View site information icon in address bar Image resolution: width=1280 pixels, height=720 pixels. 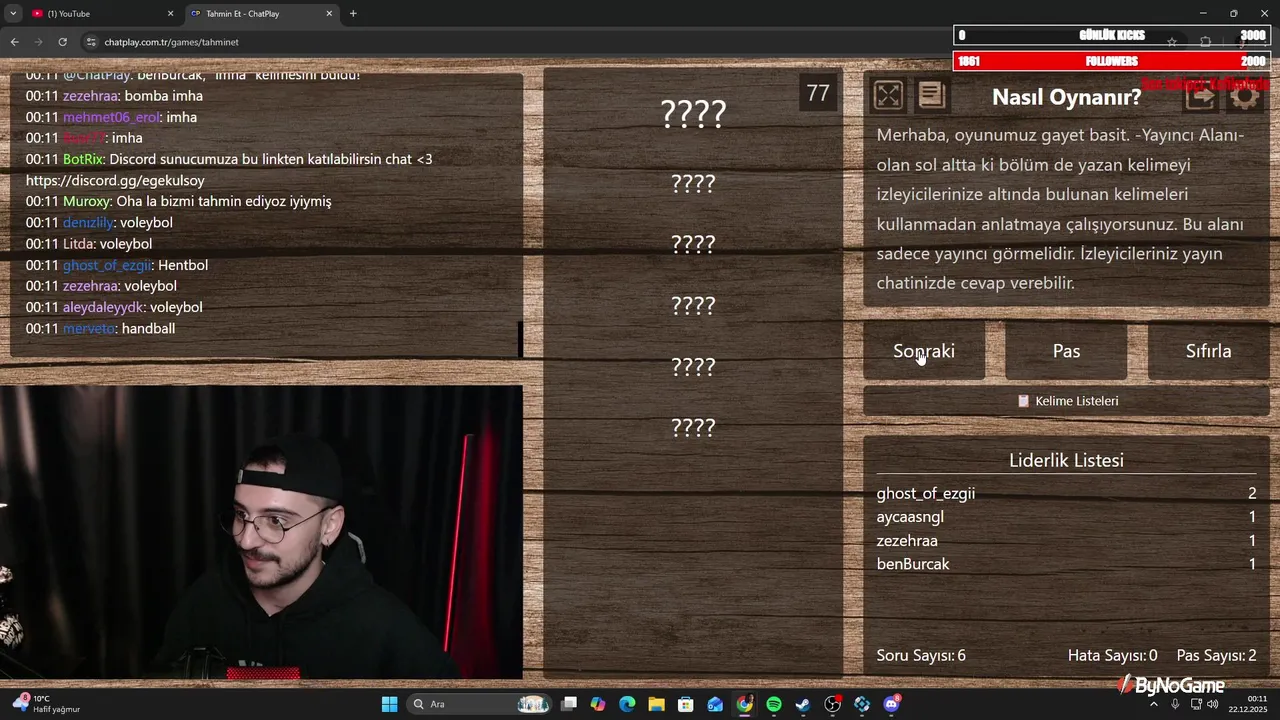pyautogui.click(x=91, y=42)
